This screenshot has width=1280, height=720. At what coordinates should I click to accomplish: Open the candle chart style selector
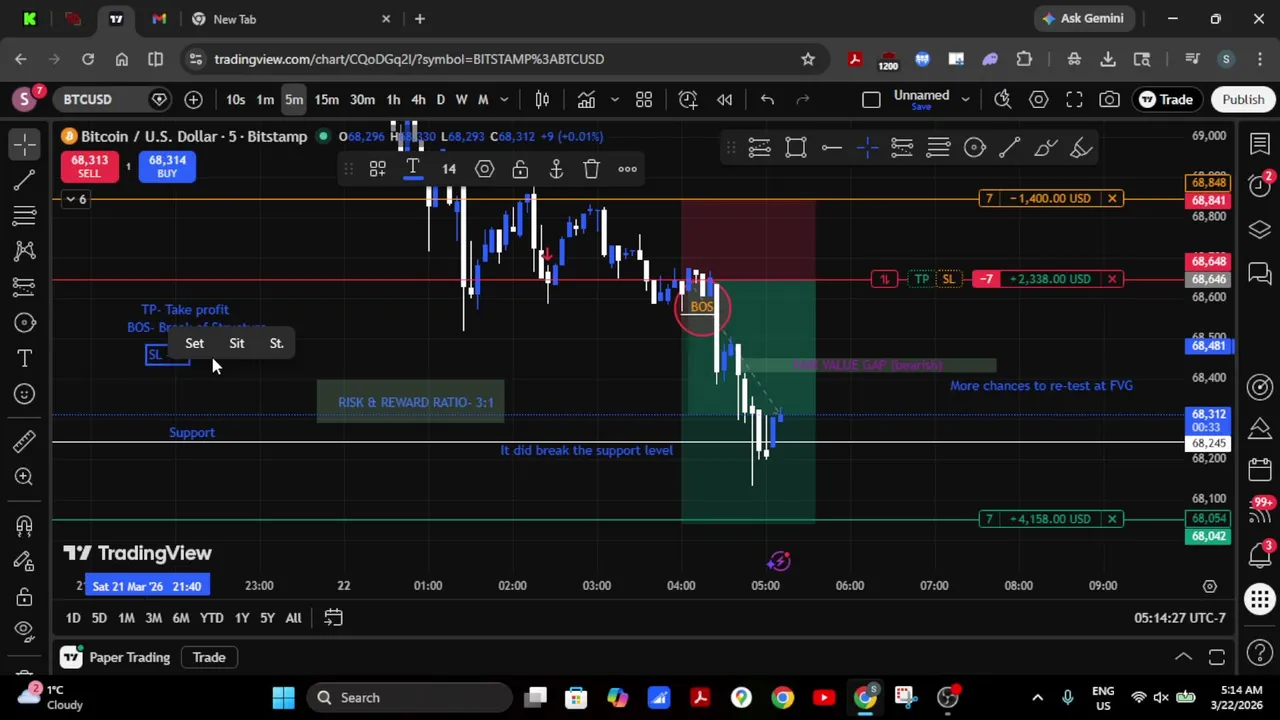point(542,99)
